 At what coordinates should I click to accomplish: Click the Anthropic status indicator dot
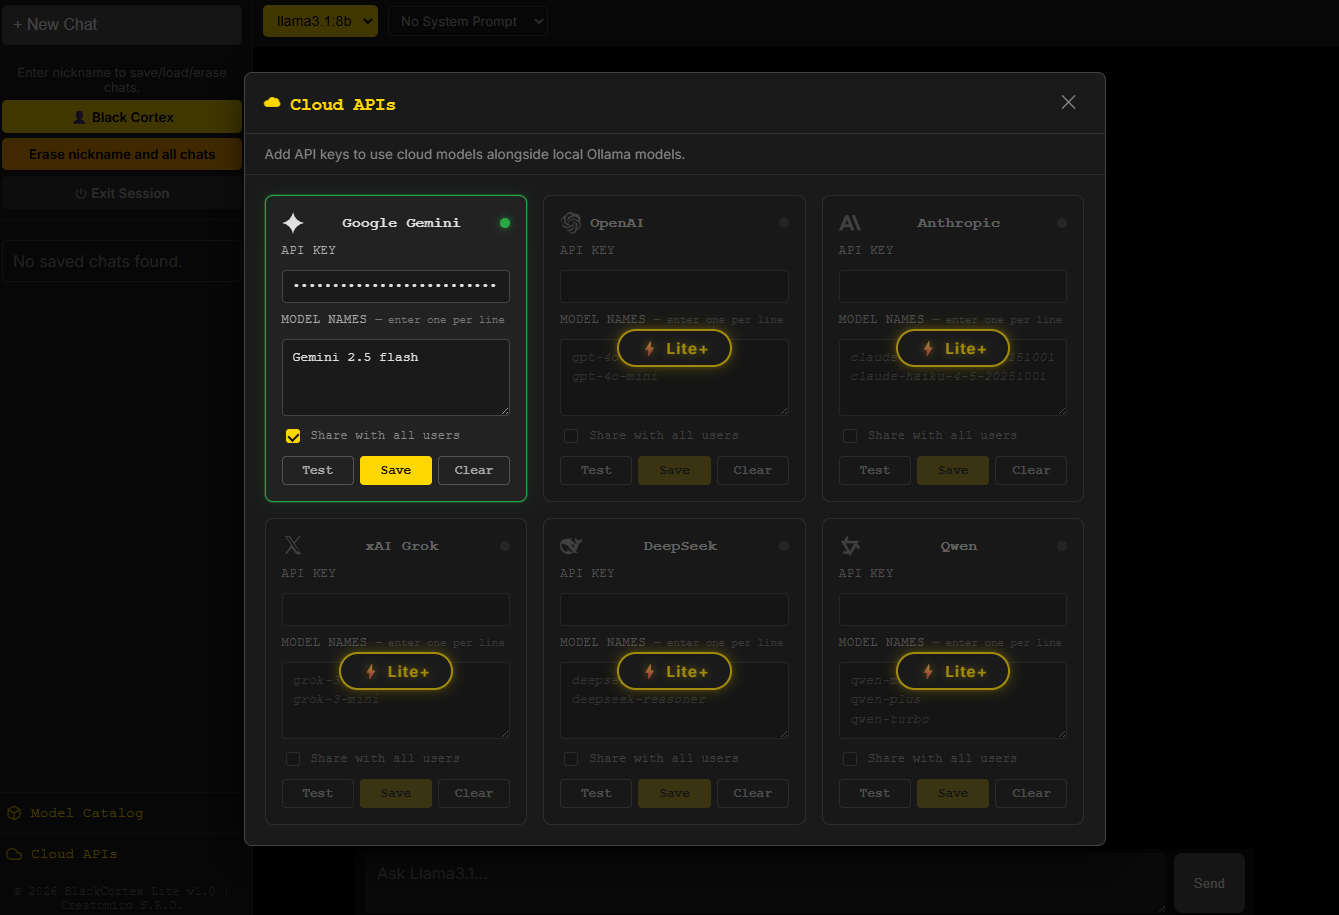1062,223
